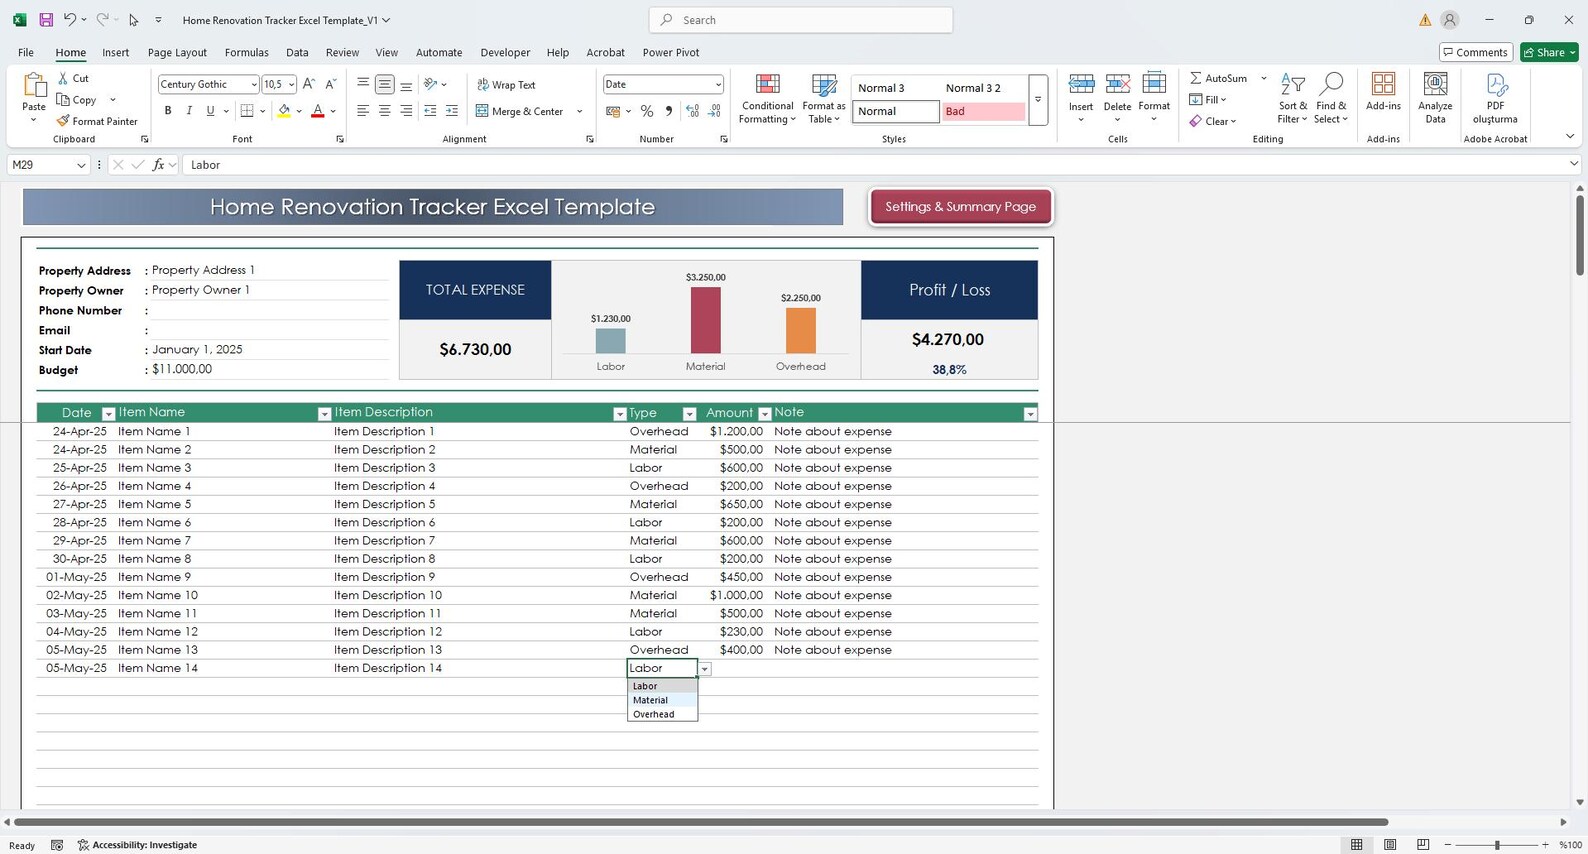
Task: Click the Comments button
Action: coord(1475,52)
